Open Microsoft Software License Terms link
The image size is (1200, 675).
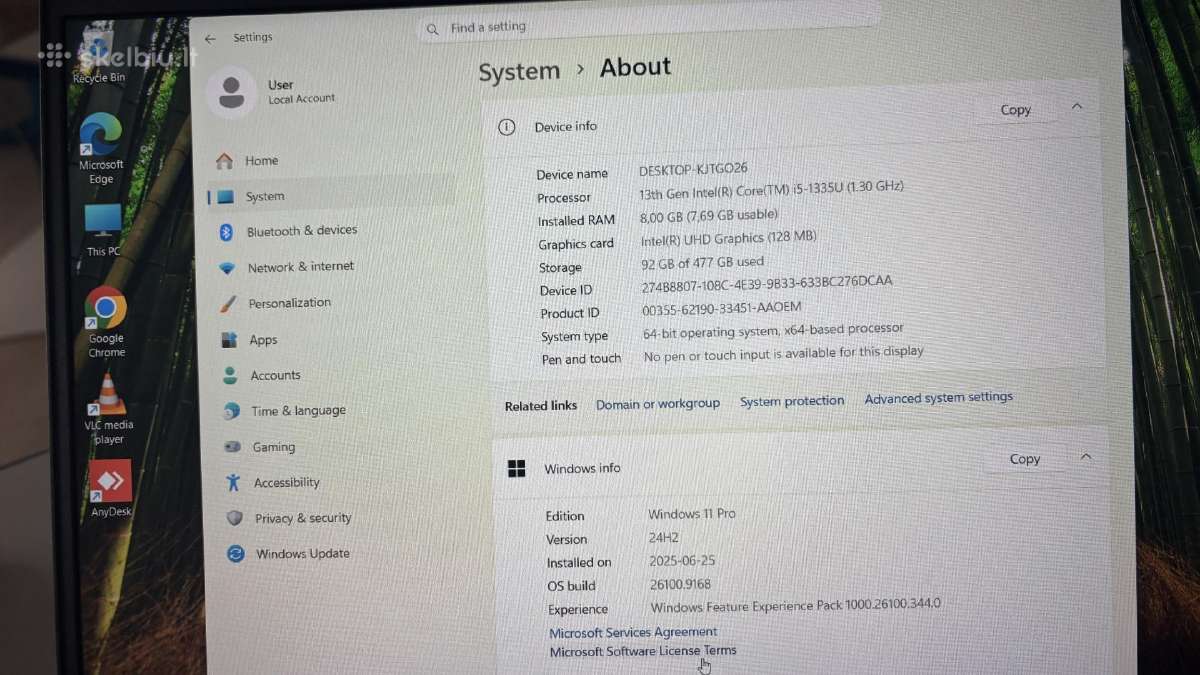(643, 651)
